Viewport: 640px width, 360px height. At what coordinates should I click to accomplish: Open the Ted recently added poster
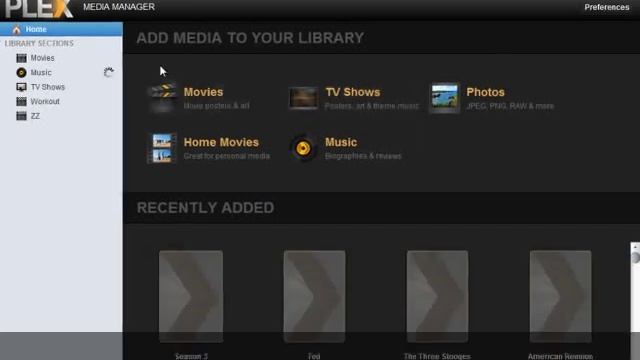click(314, 296)
